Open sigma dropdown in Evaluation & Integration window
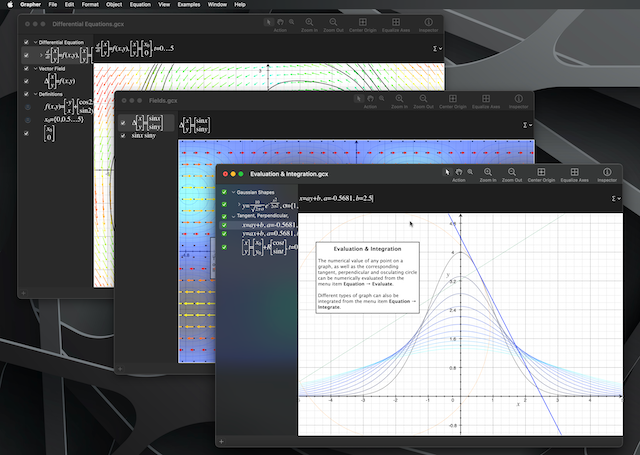This screenshot has height=455, width=640. pyautogui.click(x=616, y=198)
